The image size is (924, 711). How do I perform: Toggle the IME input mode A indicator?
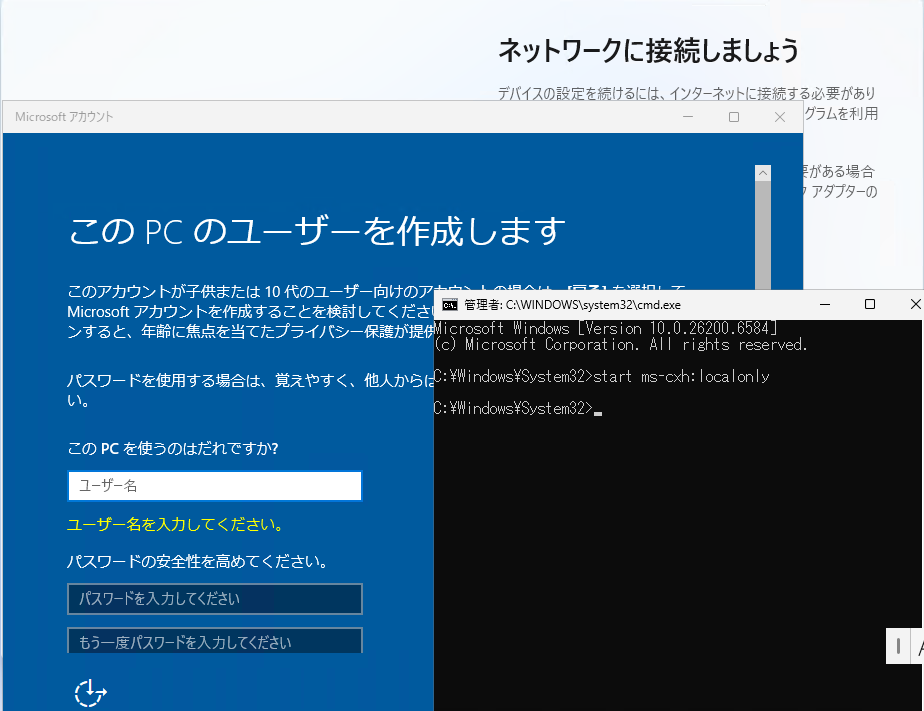click(x=918, y=646)
